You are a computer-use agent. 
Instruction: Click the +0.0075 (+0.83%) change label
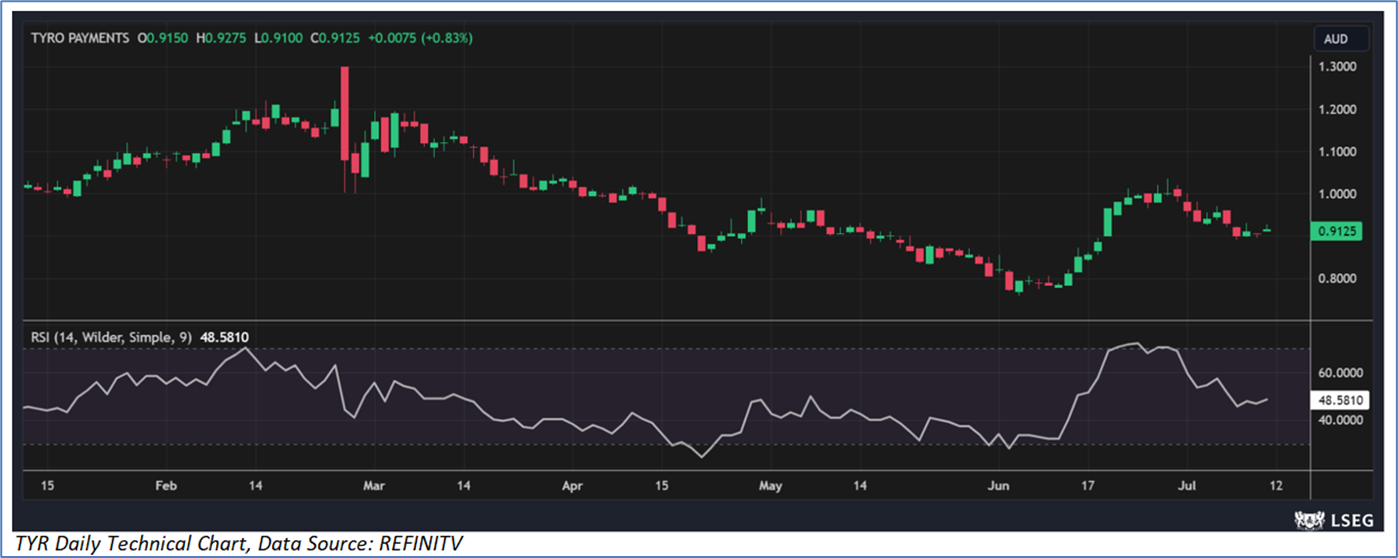(420, 37)
